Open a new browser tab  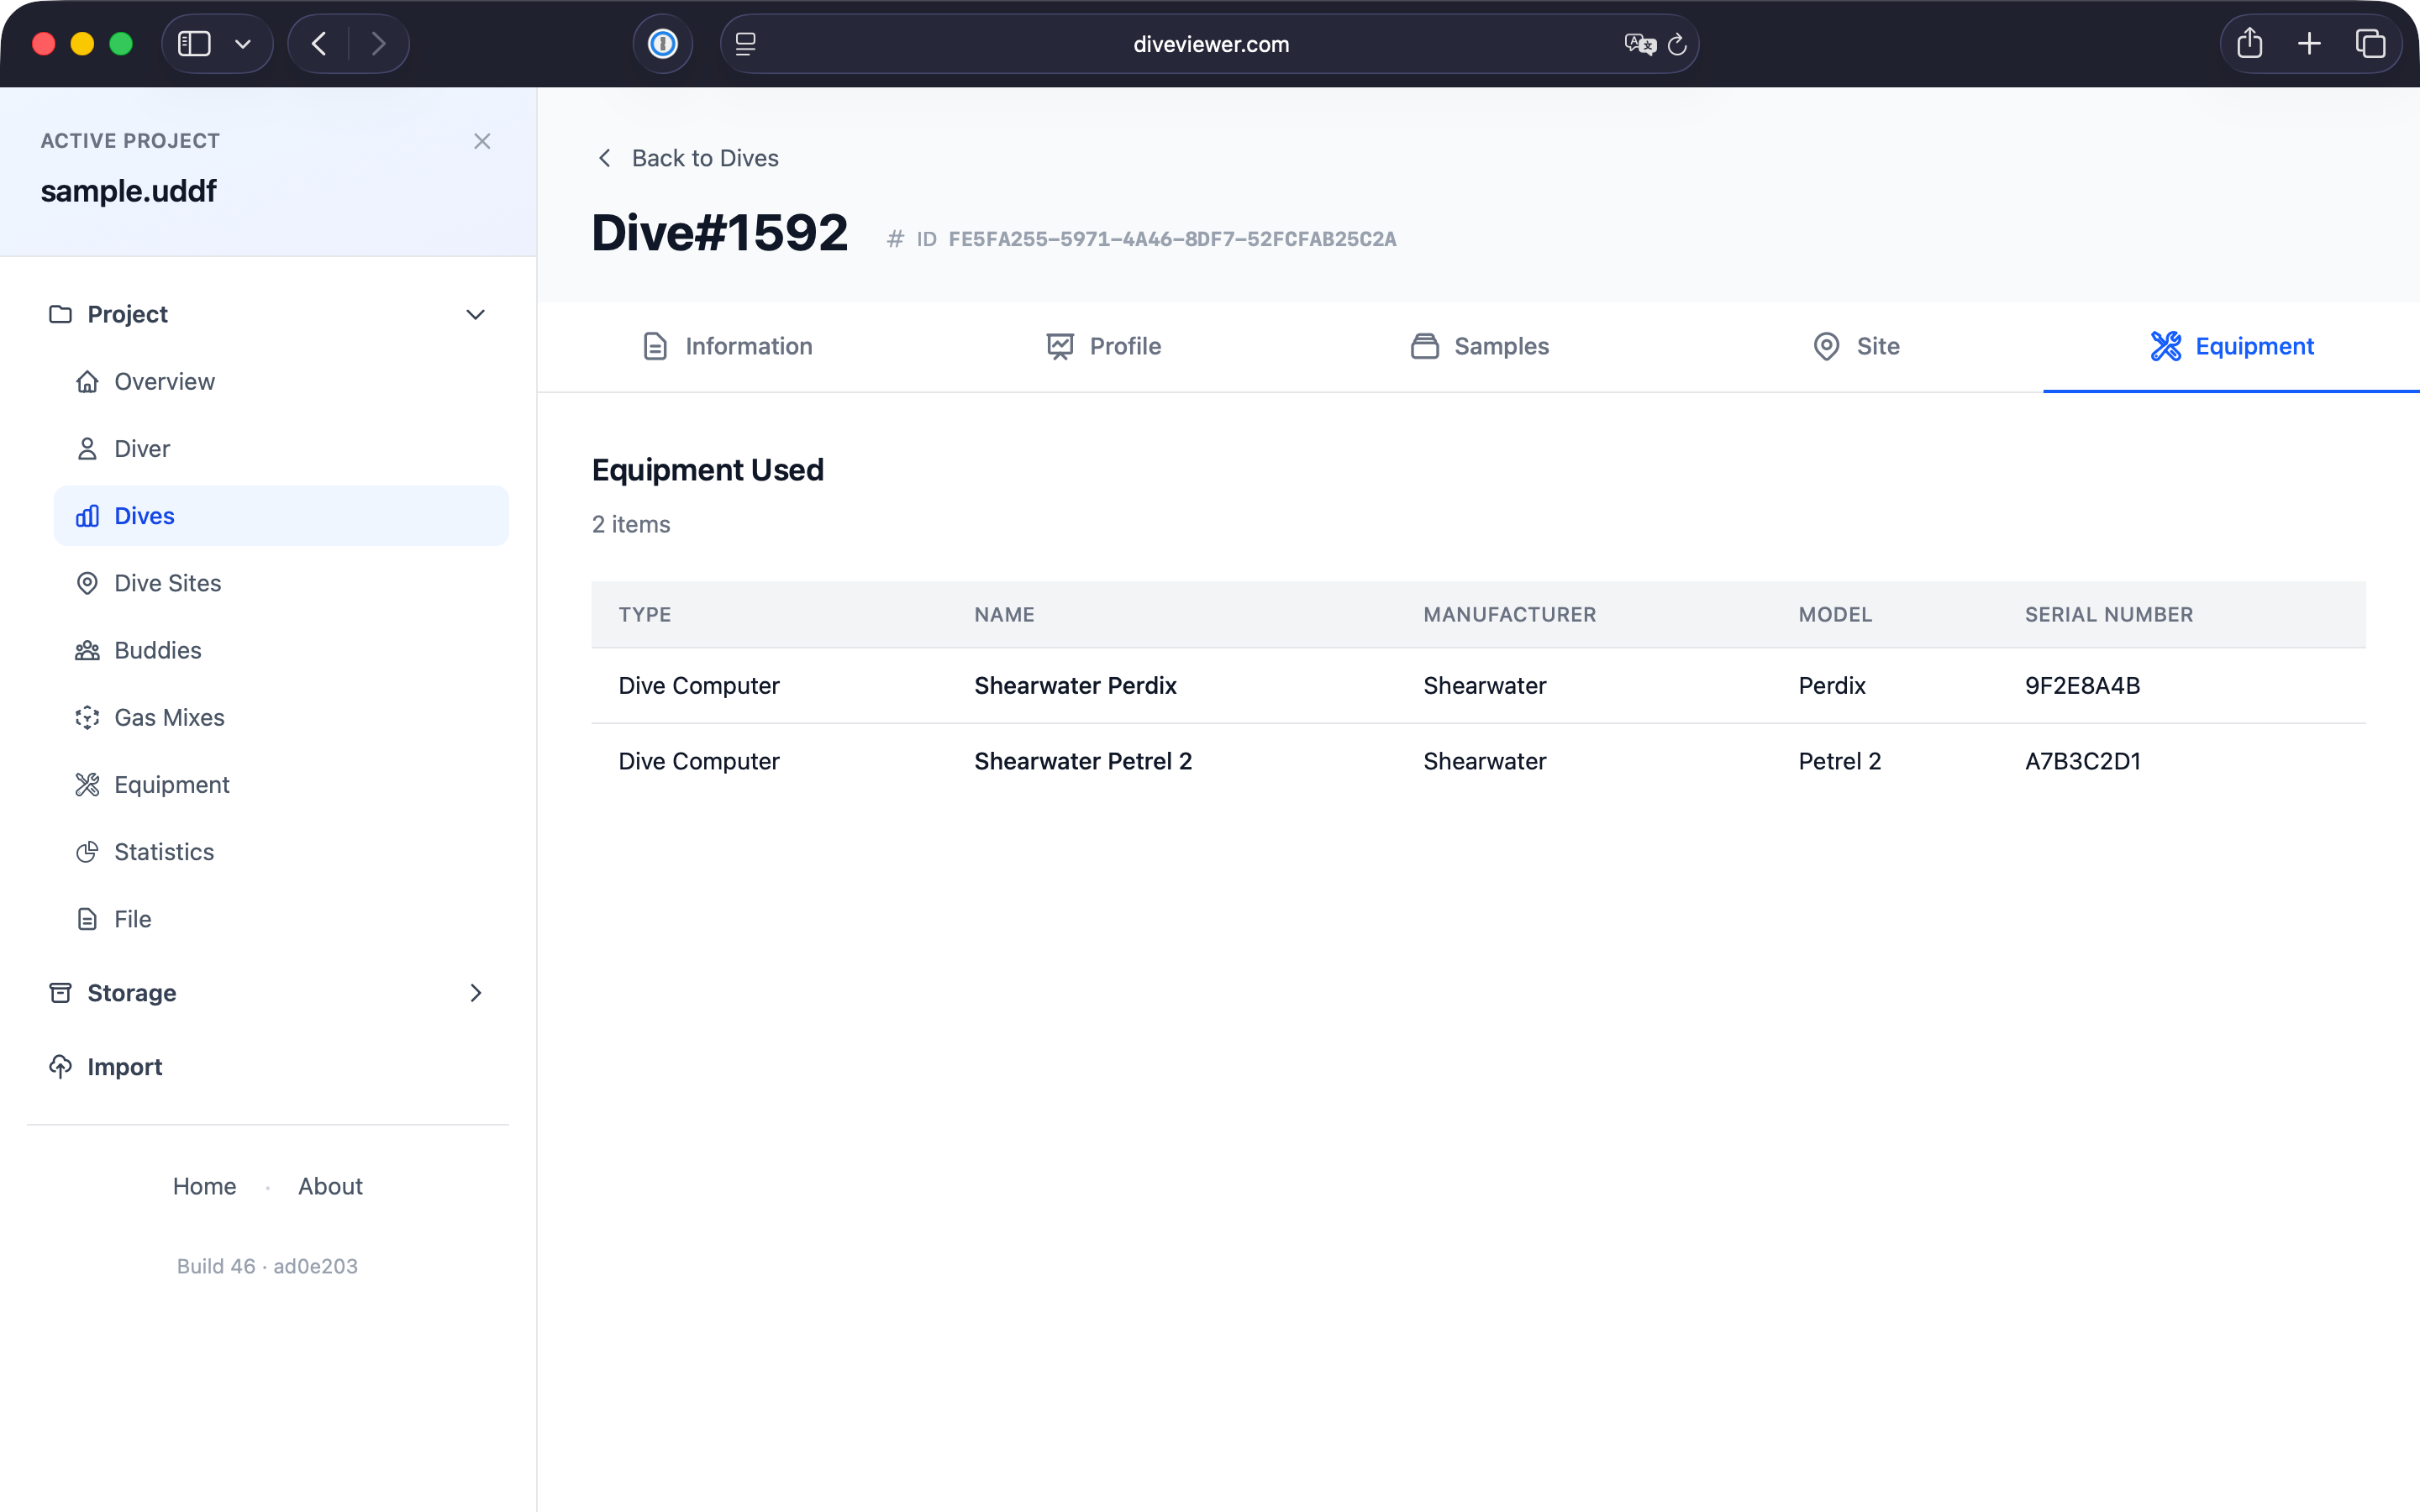pyautogui.click(x=2309, y=44)
